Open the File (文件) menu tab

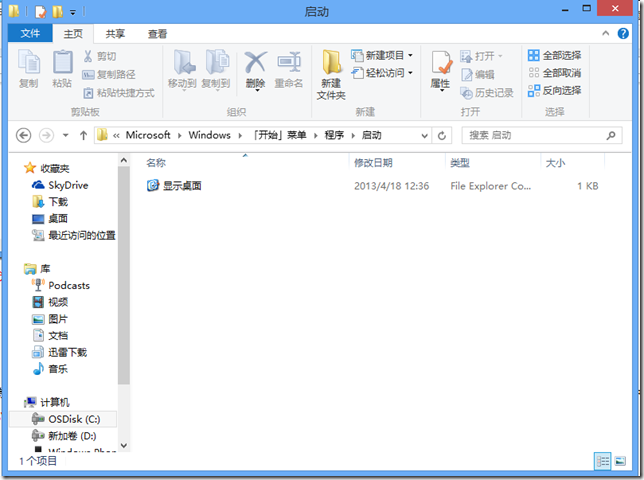[30, 33]
